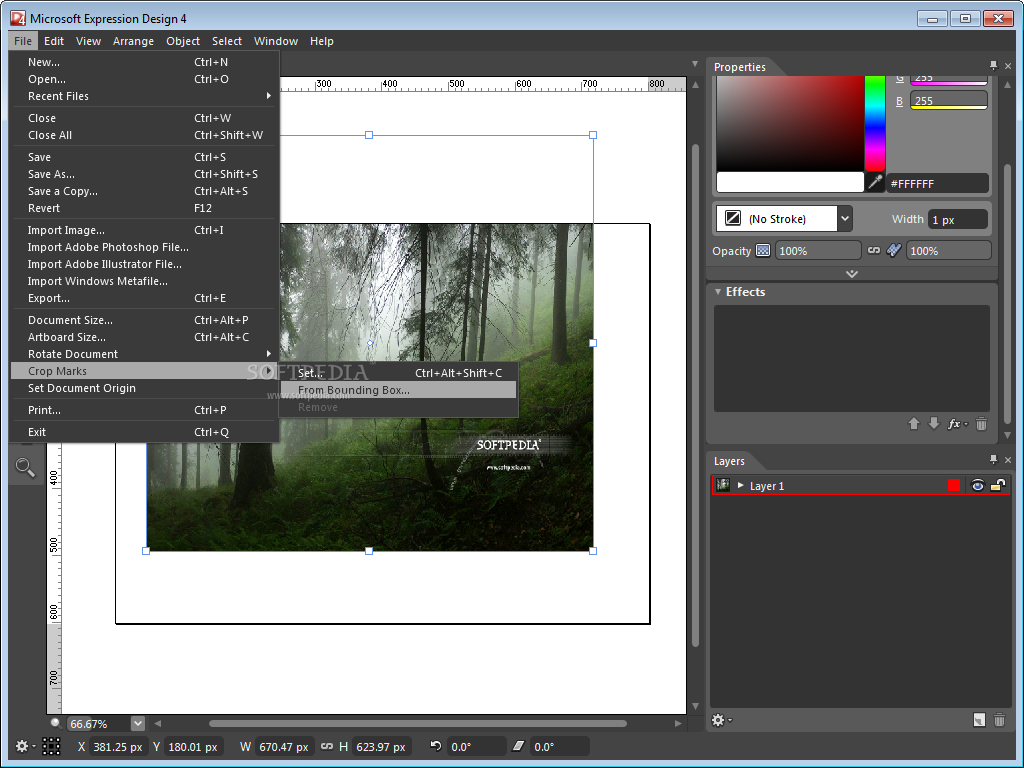Open Layers panel gear options
1024x768 pixels.
pos(721,720)
